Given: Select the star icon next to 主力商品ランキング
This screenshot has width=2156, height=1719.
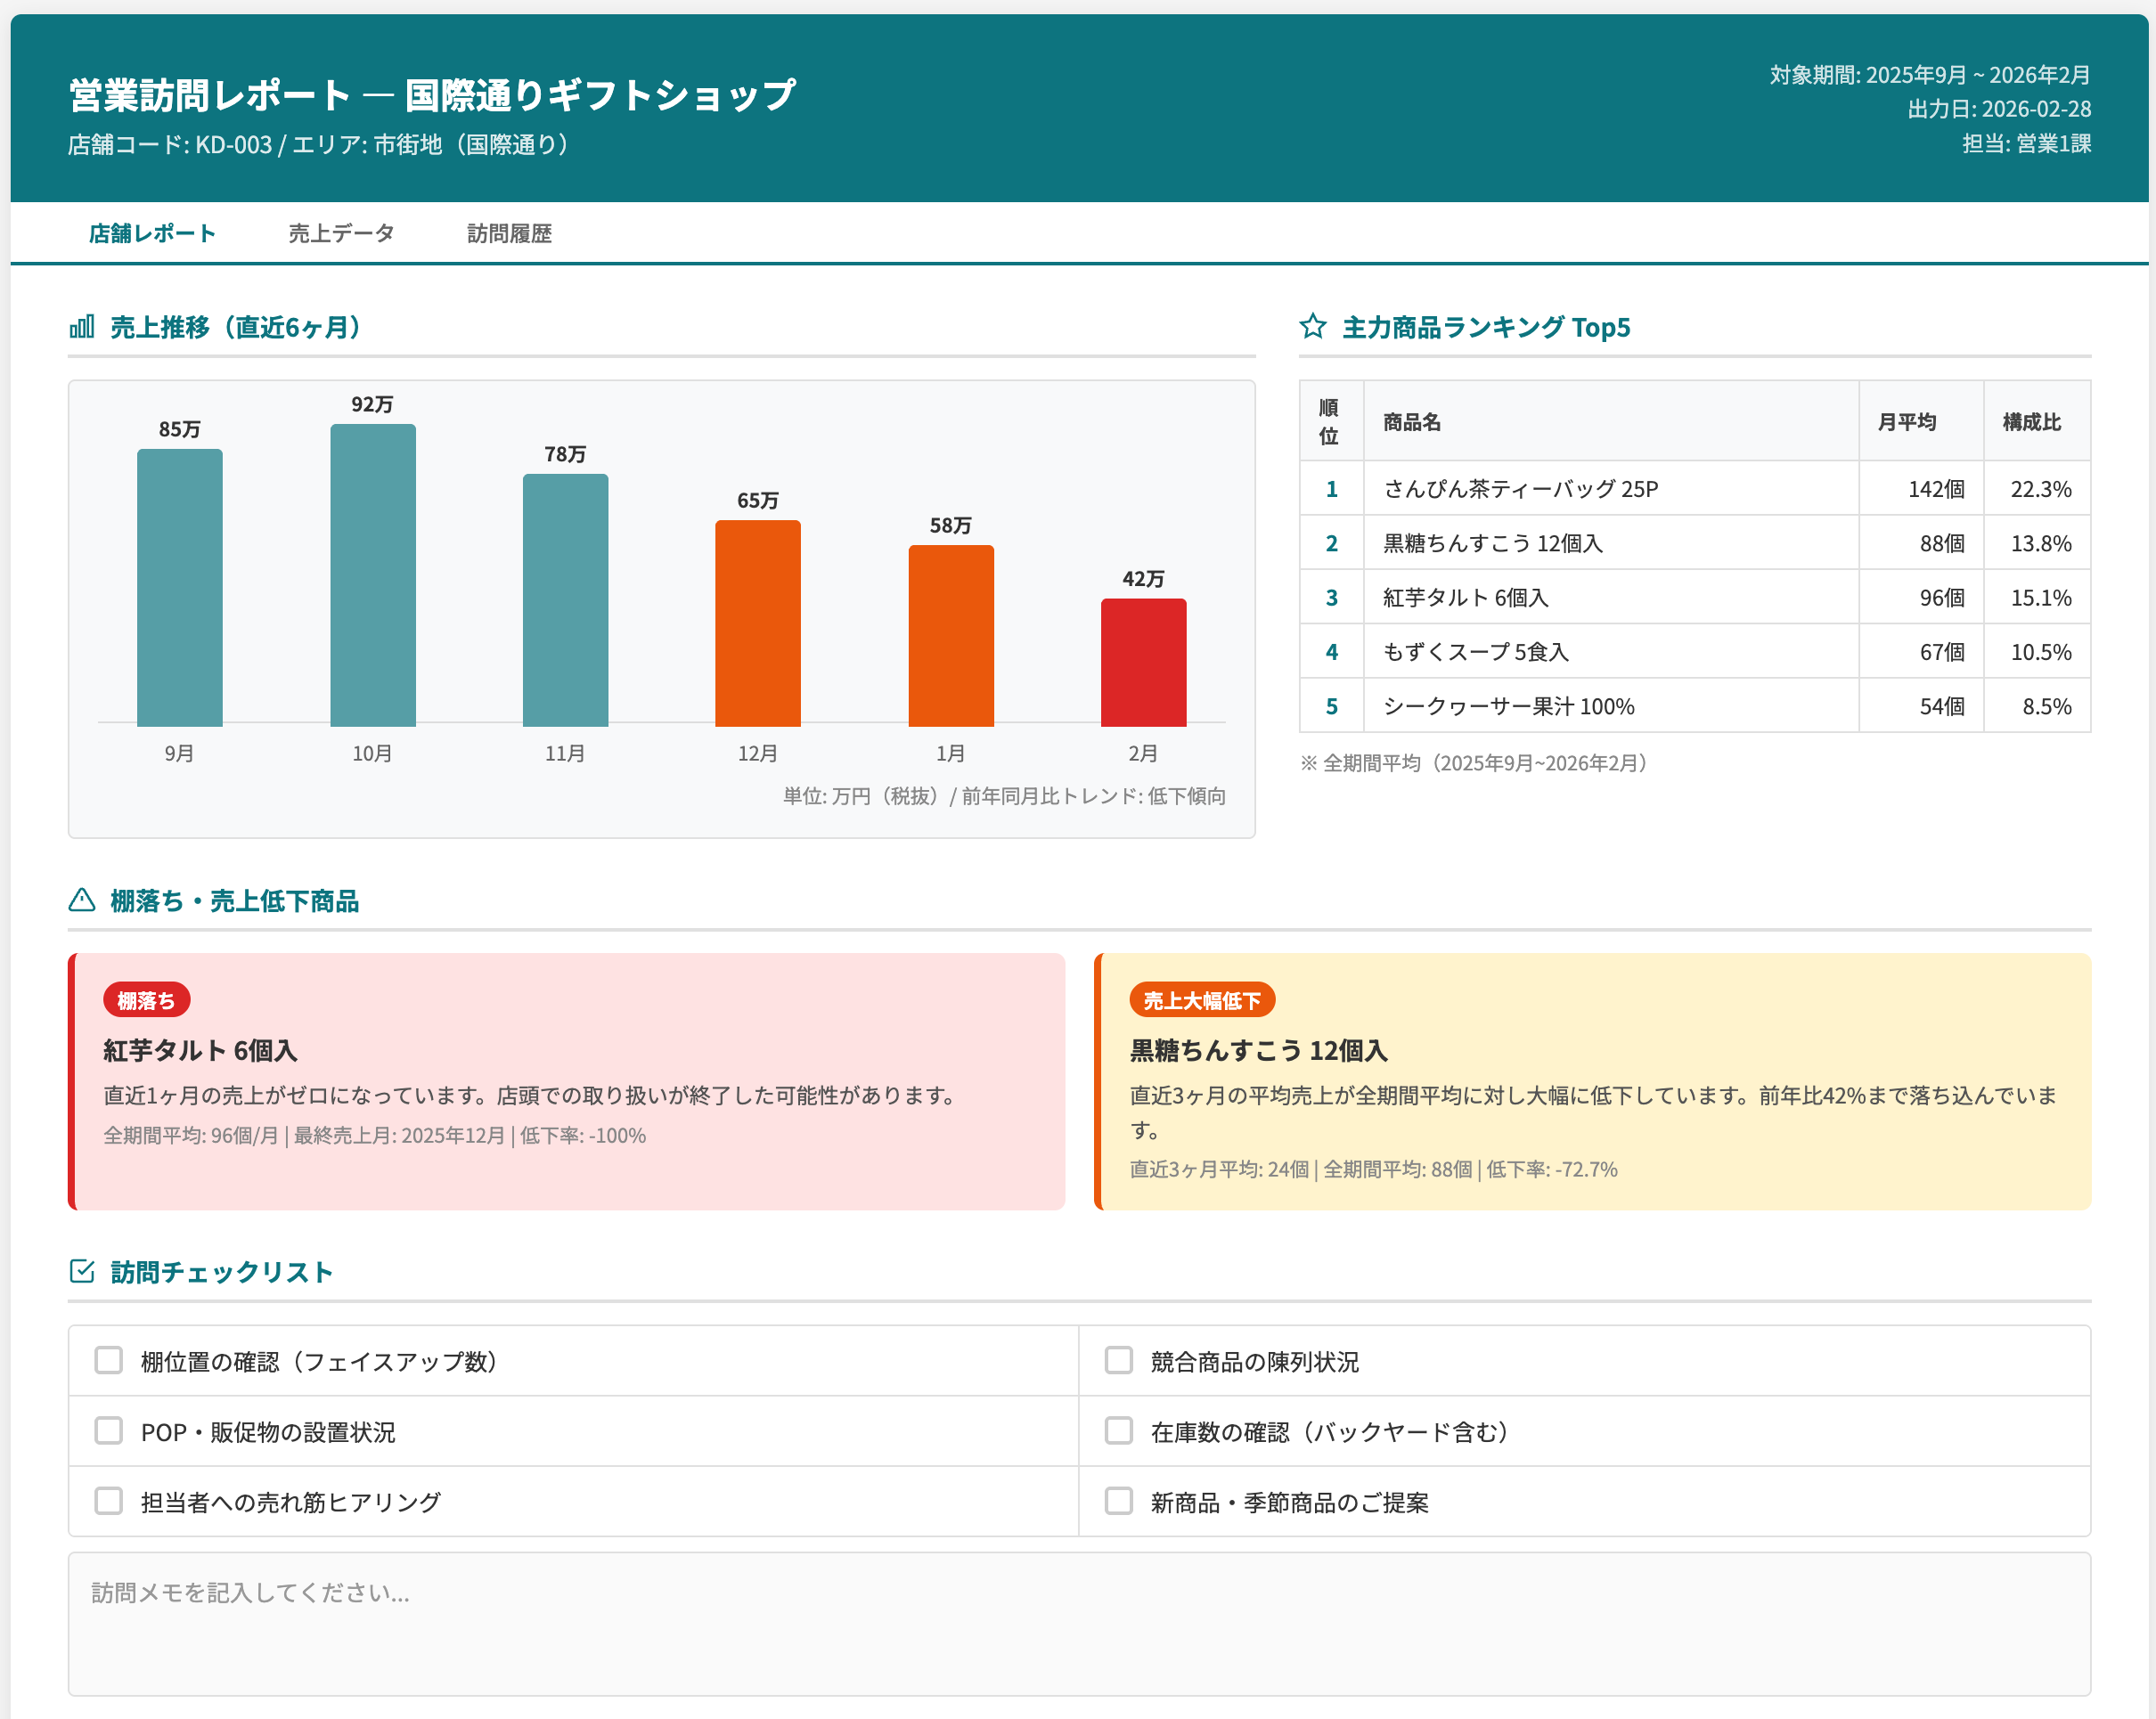Looking at the screenshot, I should [1313, 326].
